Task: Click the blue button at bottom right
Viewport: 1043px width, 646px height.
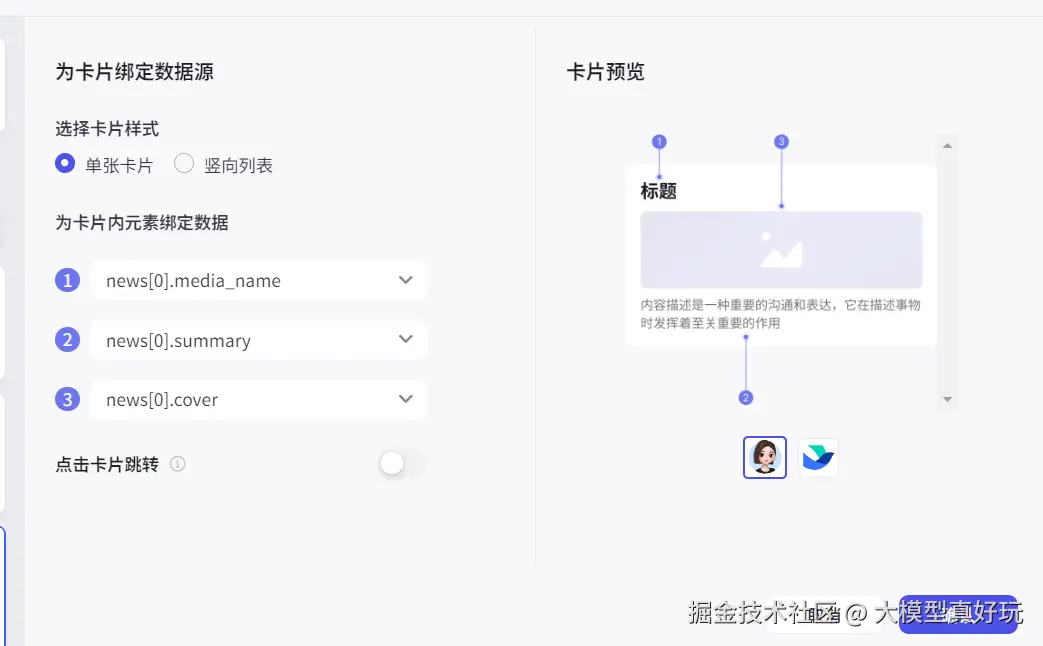Action: click(958, 614)
